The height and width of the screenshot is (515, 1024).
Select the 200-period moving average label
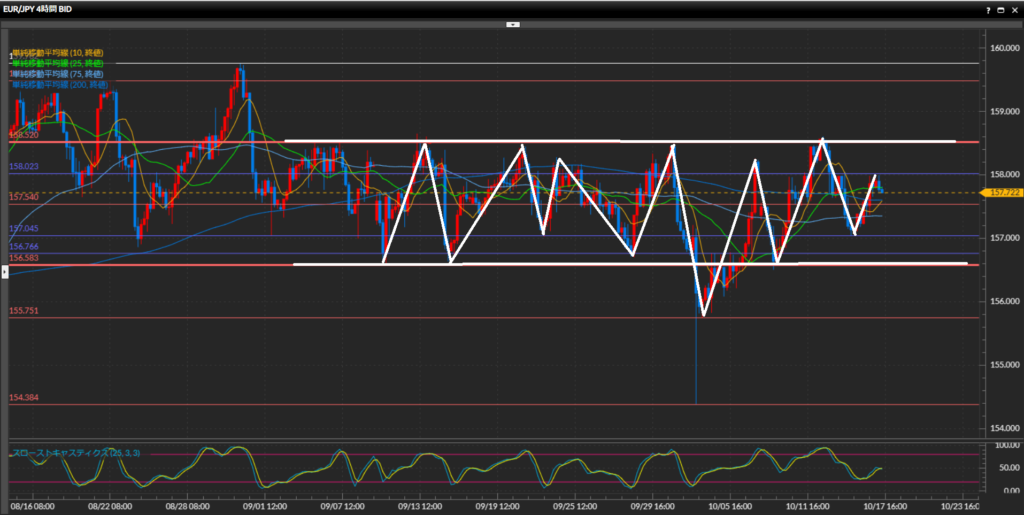[x=58, y=85]
